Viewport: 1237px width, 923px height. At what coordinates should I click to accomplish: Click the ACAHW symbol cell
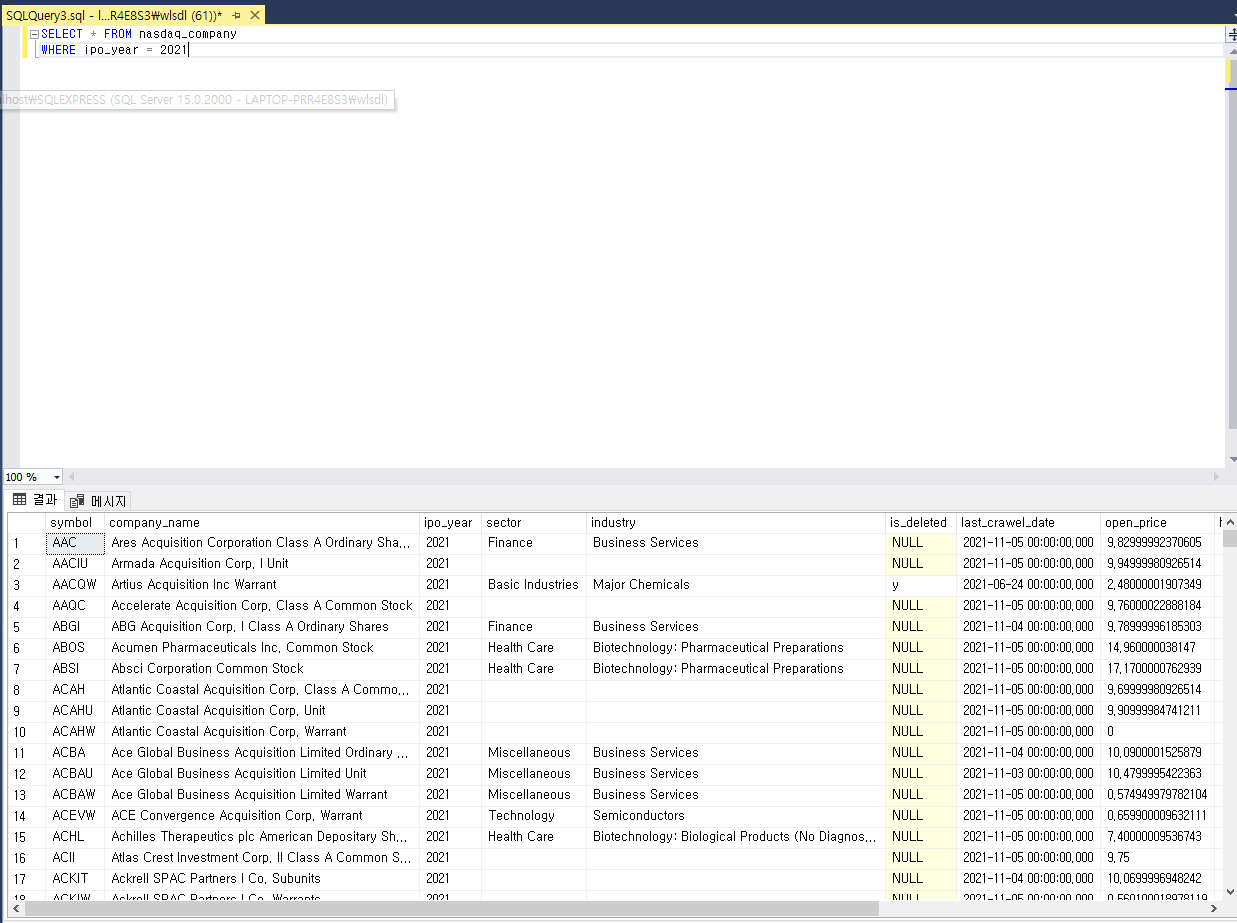point(75,732)
